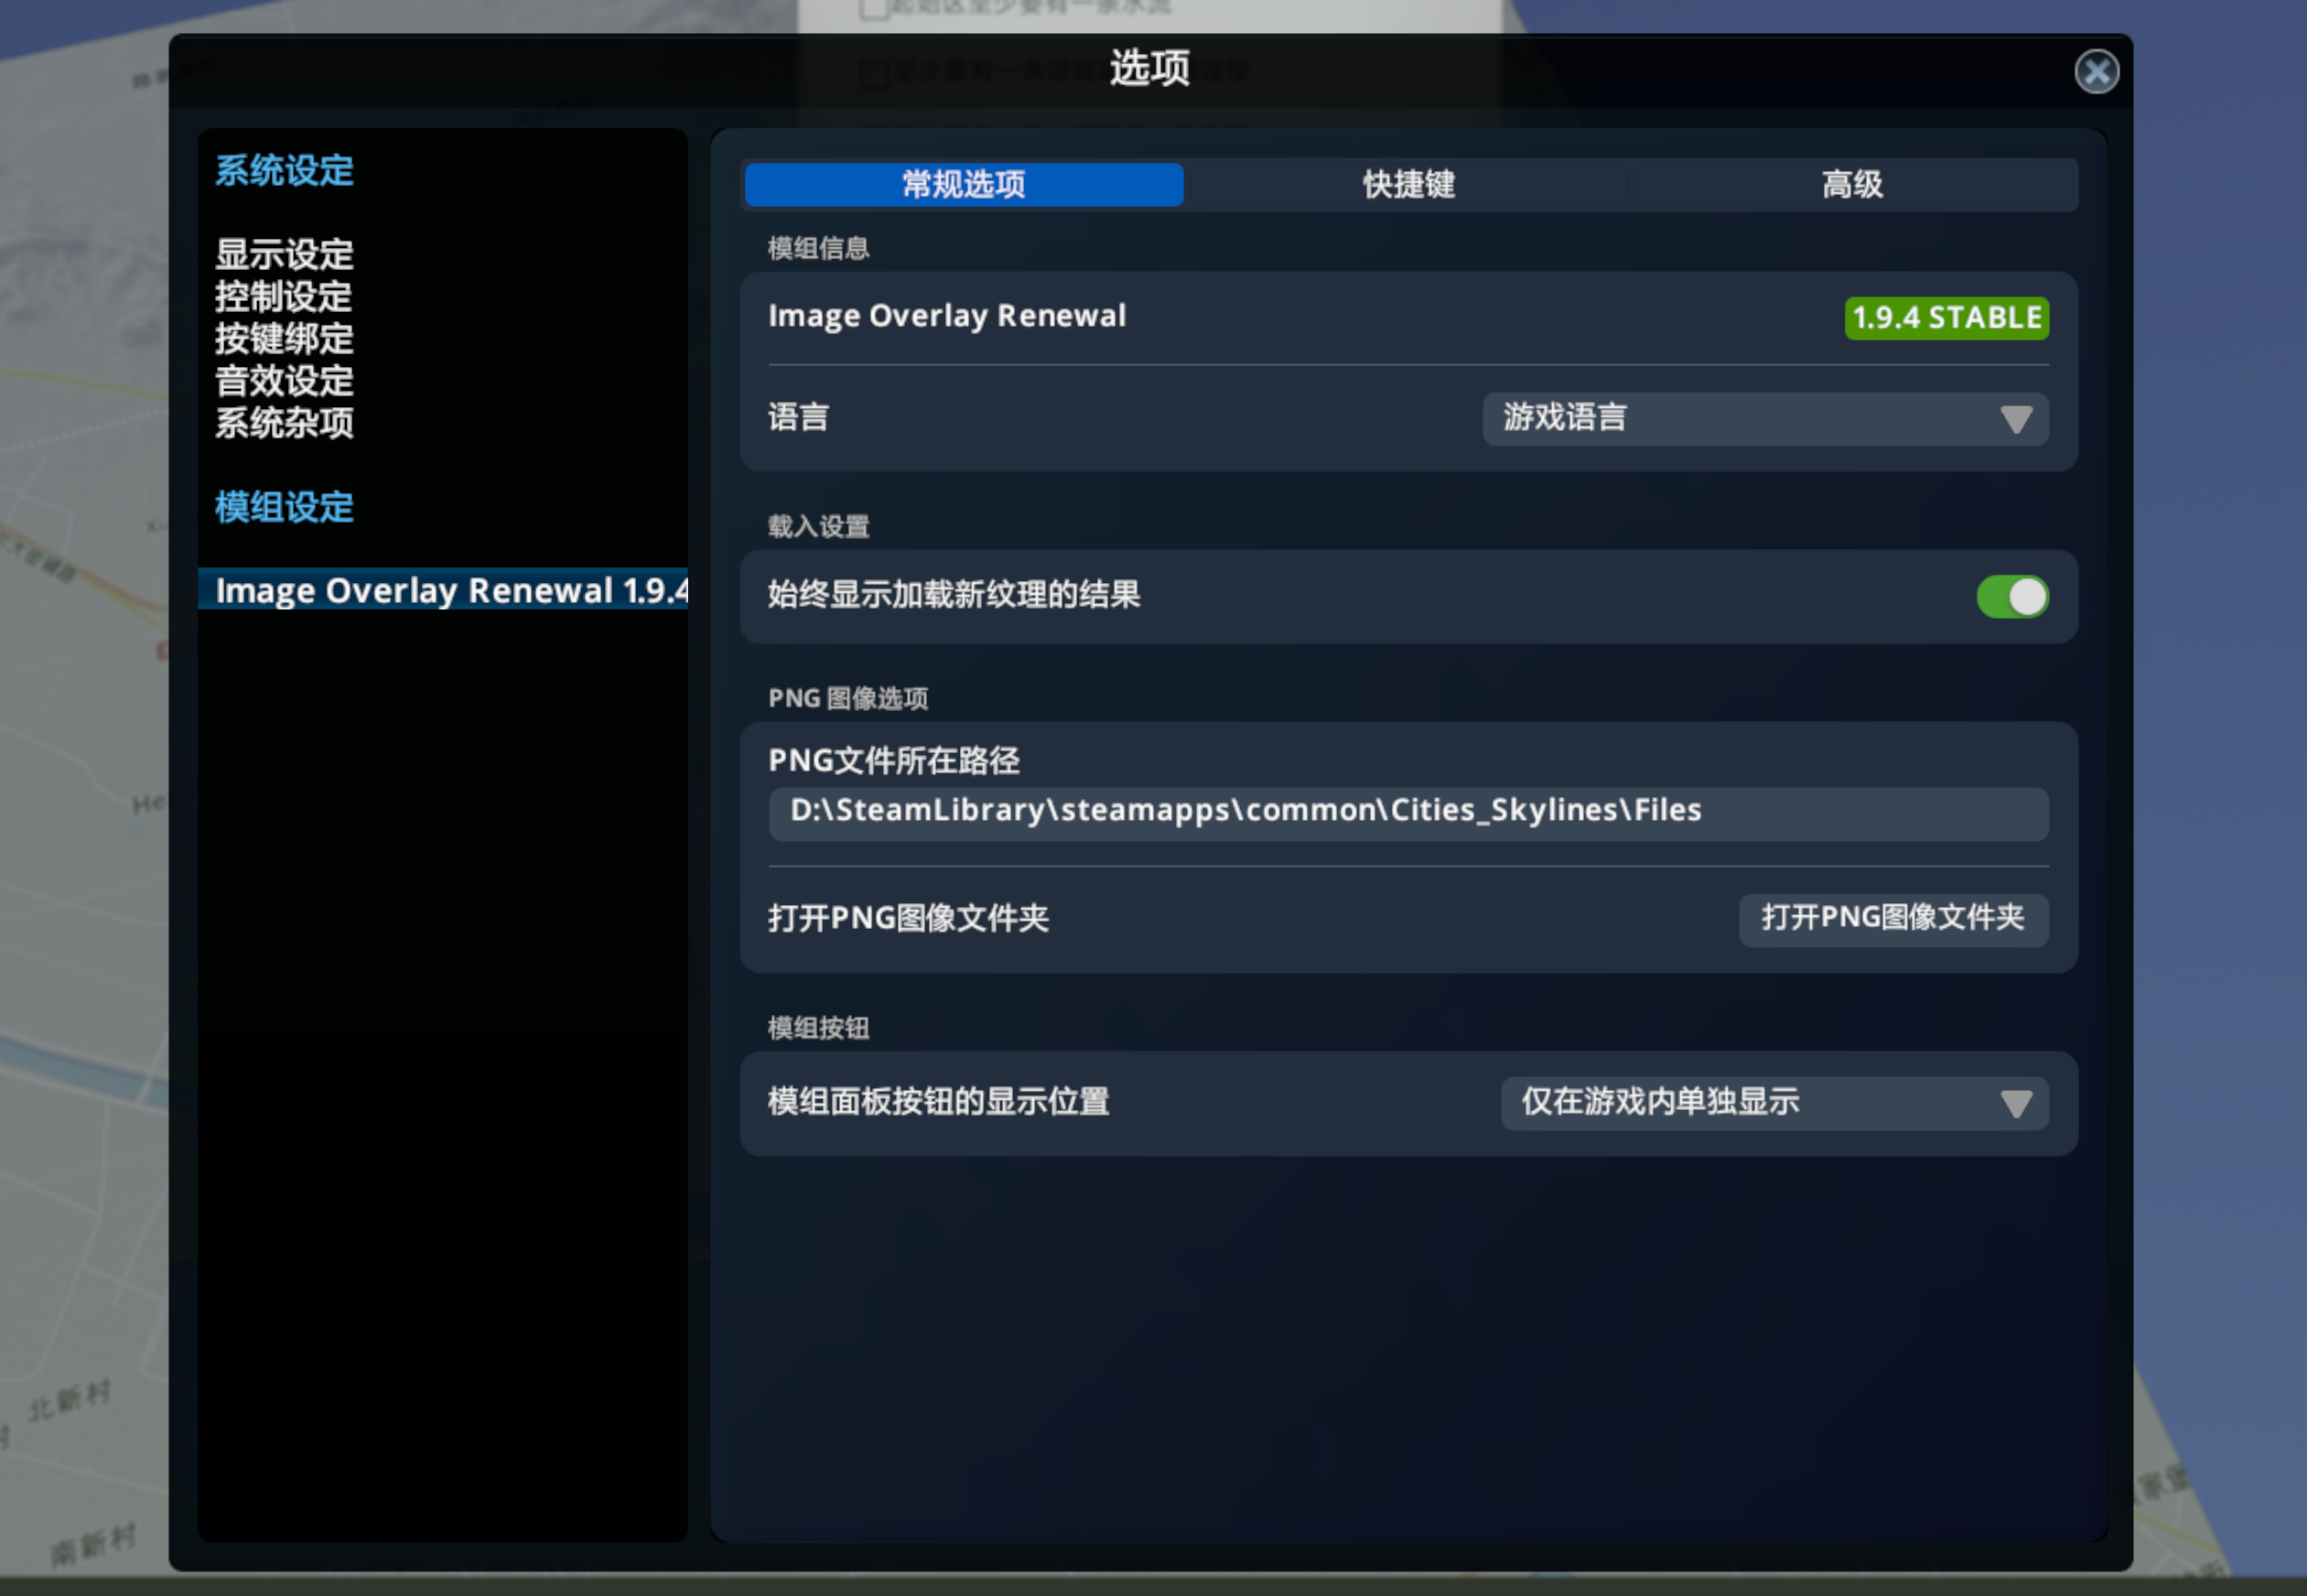Select the 常规选项 tab
The image size is (2307, 1596).
(x=961, y=184)
